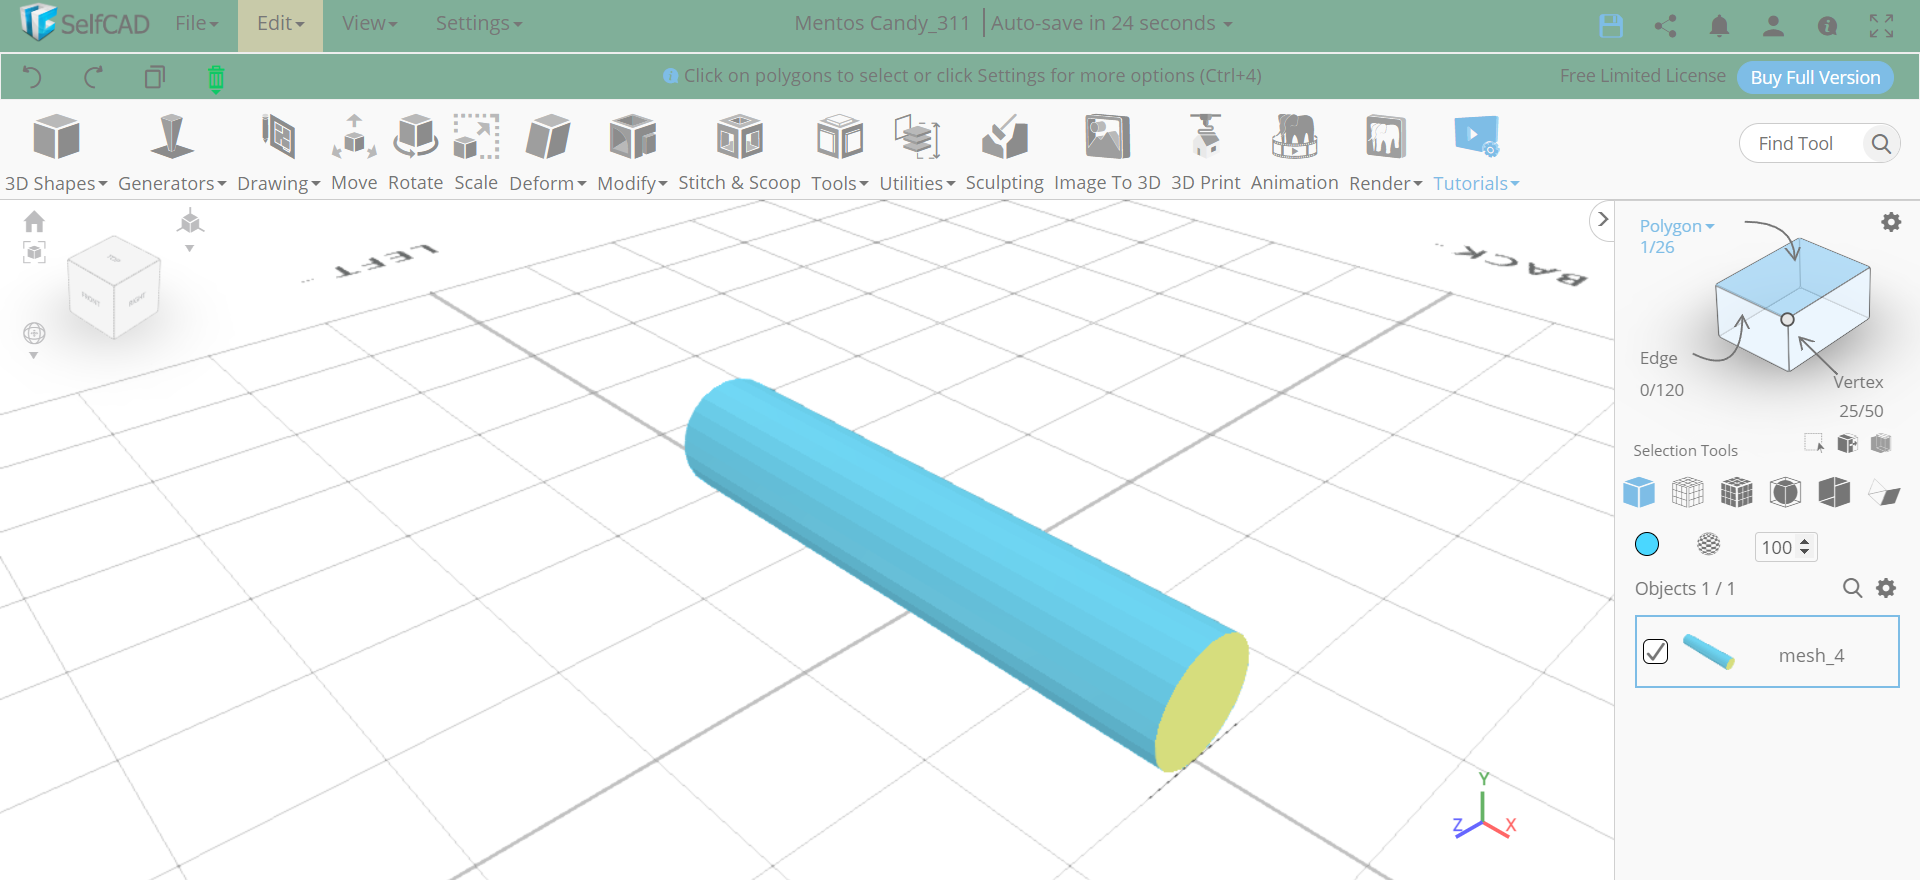Viewport: 1920px width, 880px height.
Task: Enable the dark gridded cube selection mode
Action: (x=1737, y=492)
